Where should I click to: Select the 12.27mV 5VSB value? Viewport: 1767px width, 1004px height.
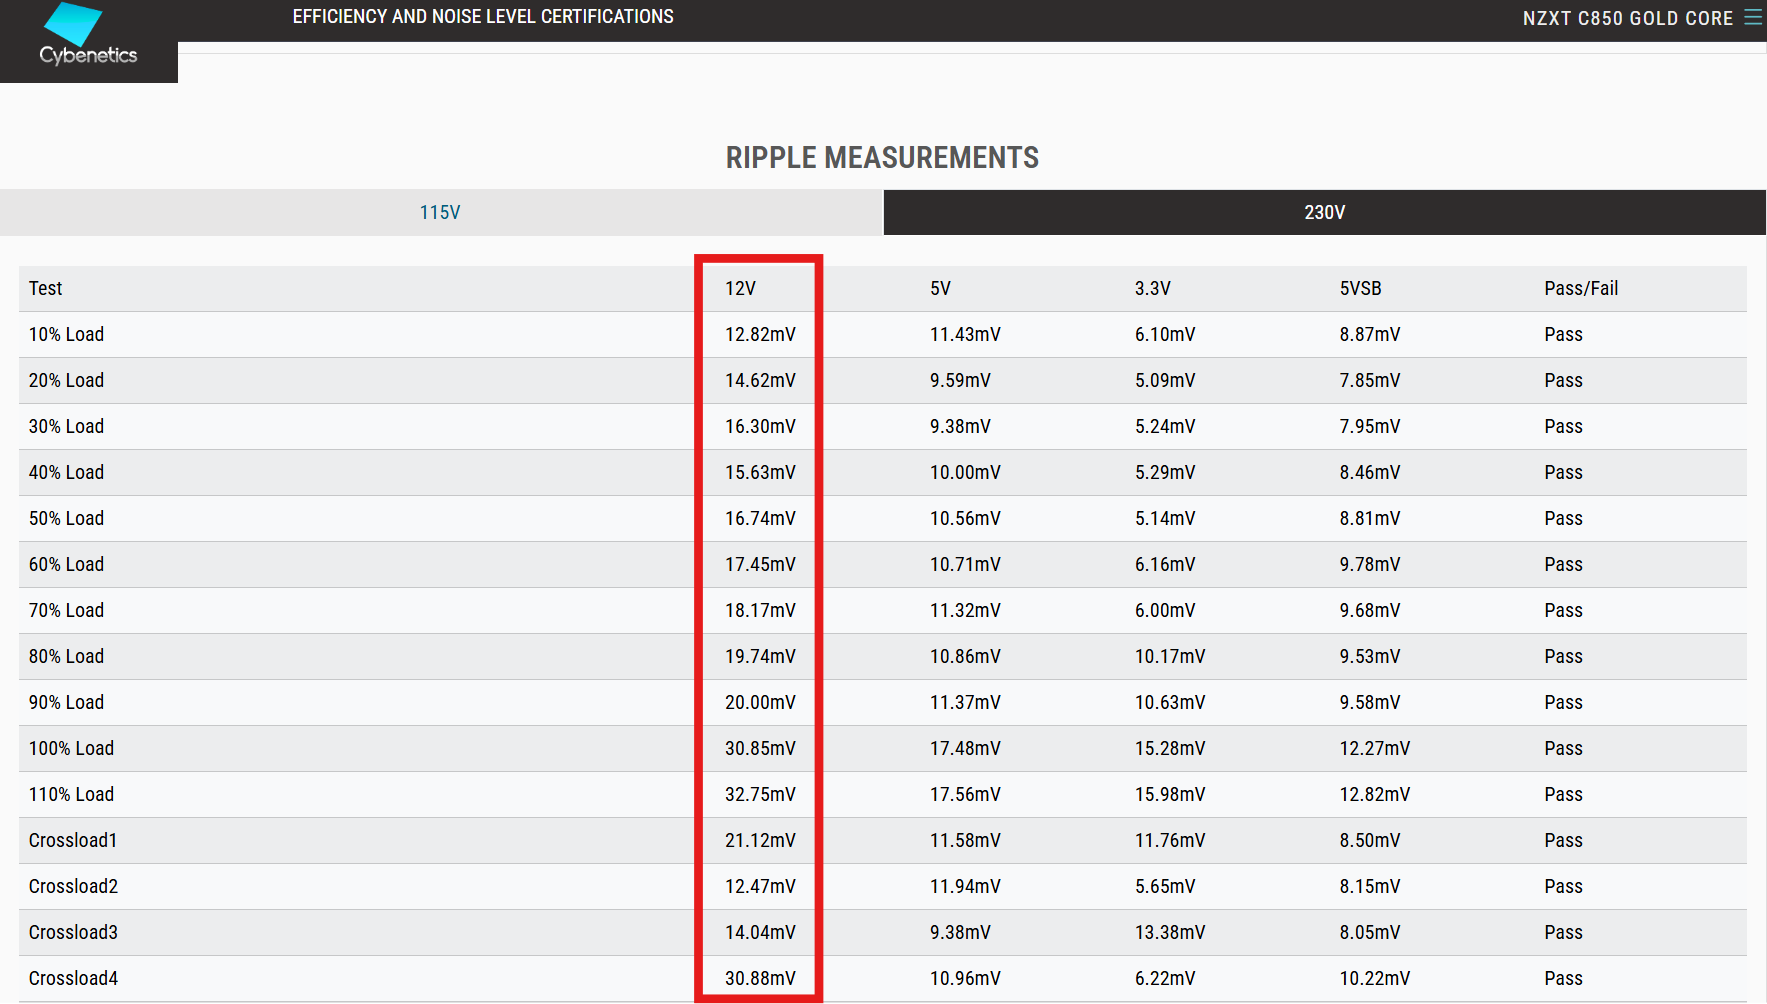[x=1375, y=748]
